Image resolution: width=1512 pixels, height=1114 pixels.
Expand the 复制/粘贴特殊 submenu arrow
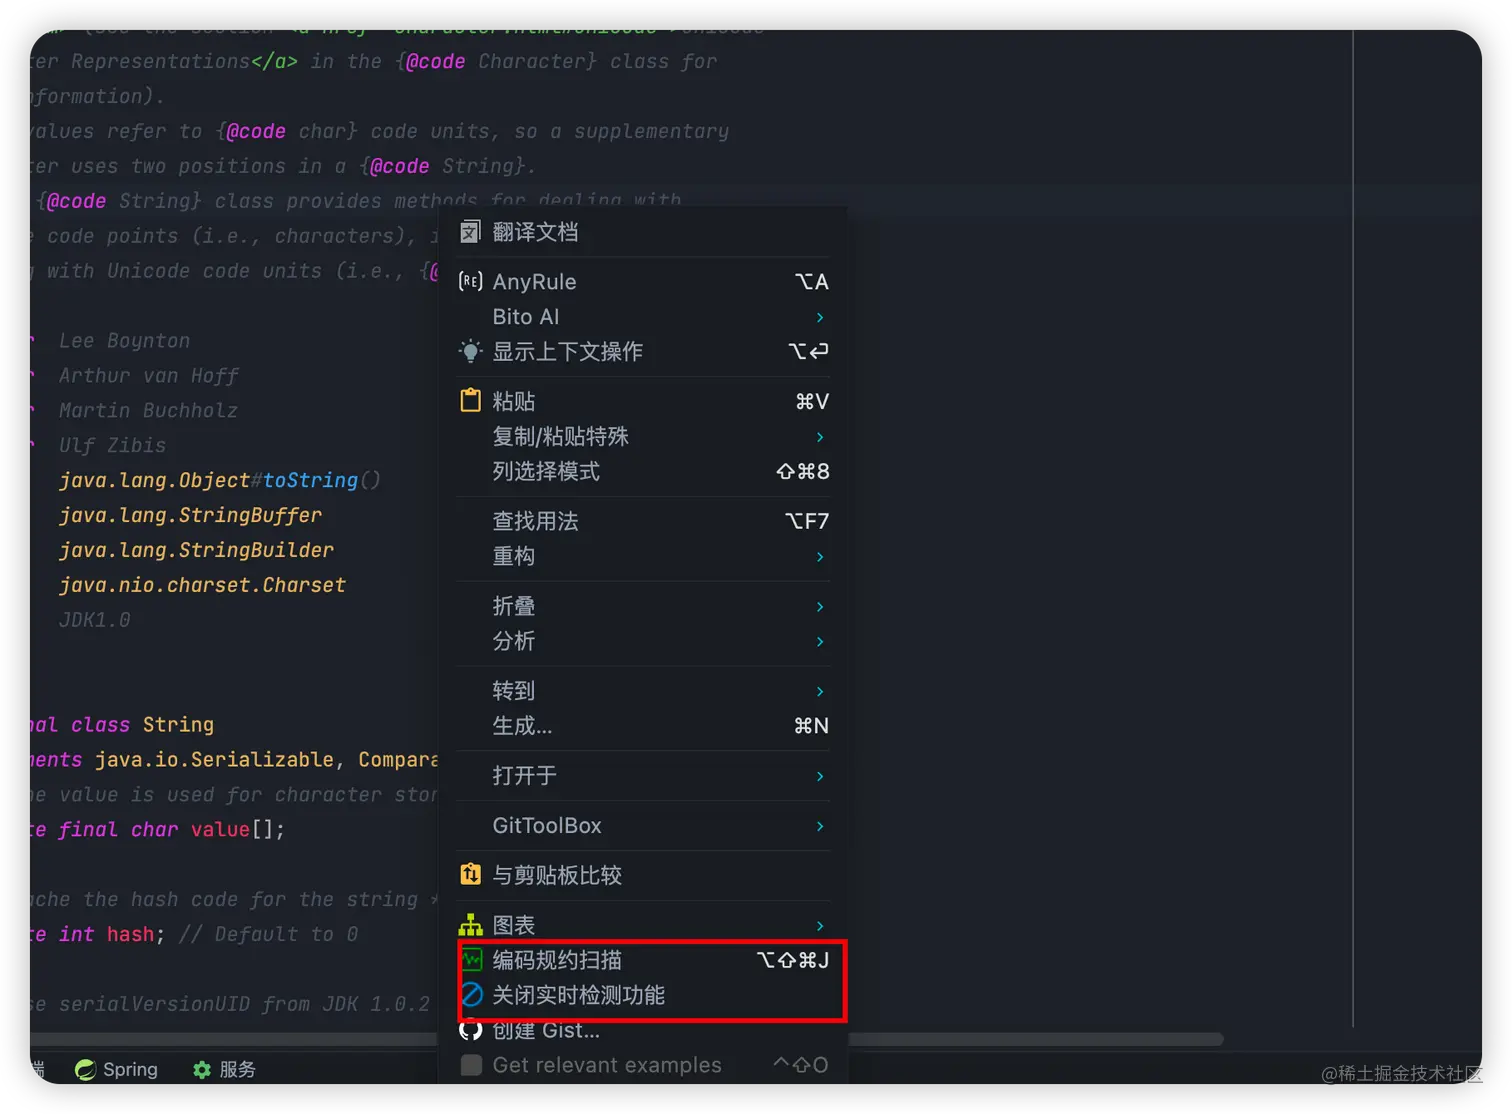[820, 437]
